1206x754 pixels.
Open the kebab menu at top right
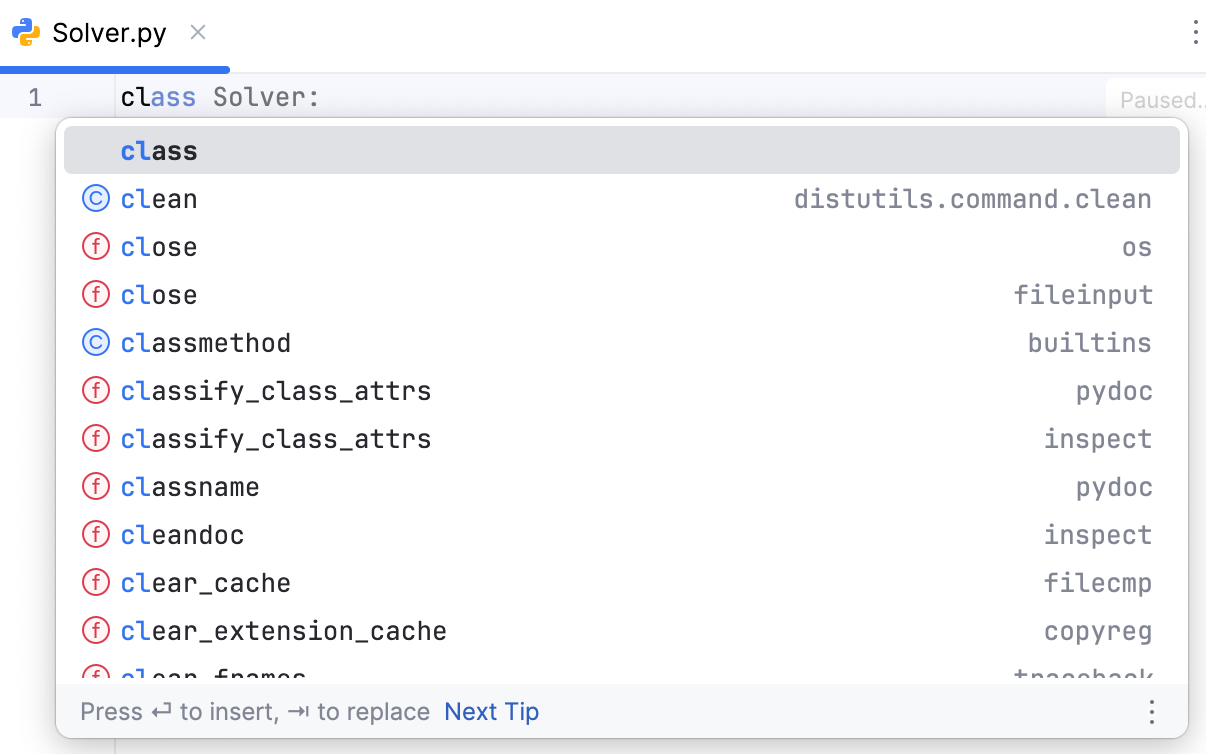point(1196,33)
